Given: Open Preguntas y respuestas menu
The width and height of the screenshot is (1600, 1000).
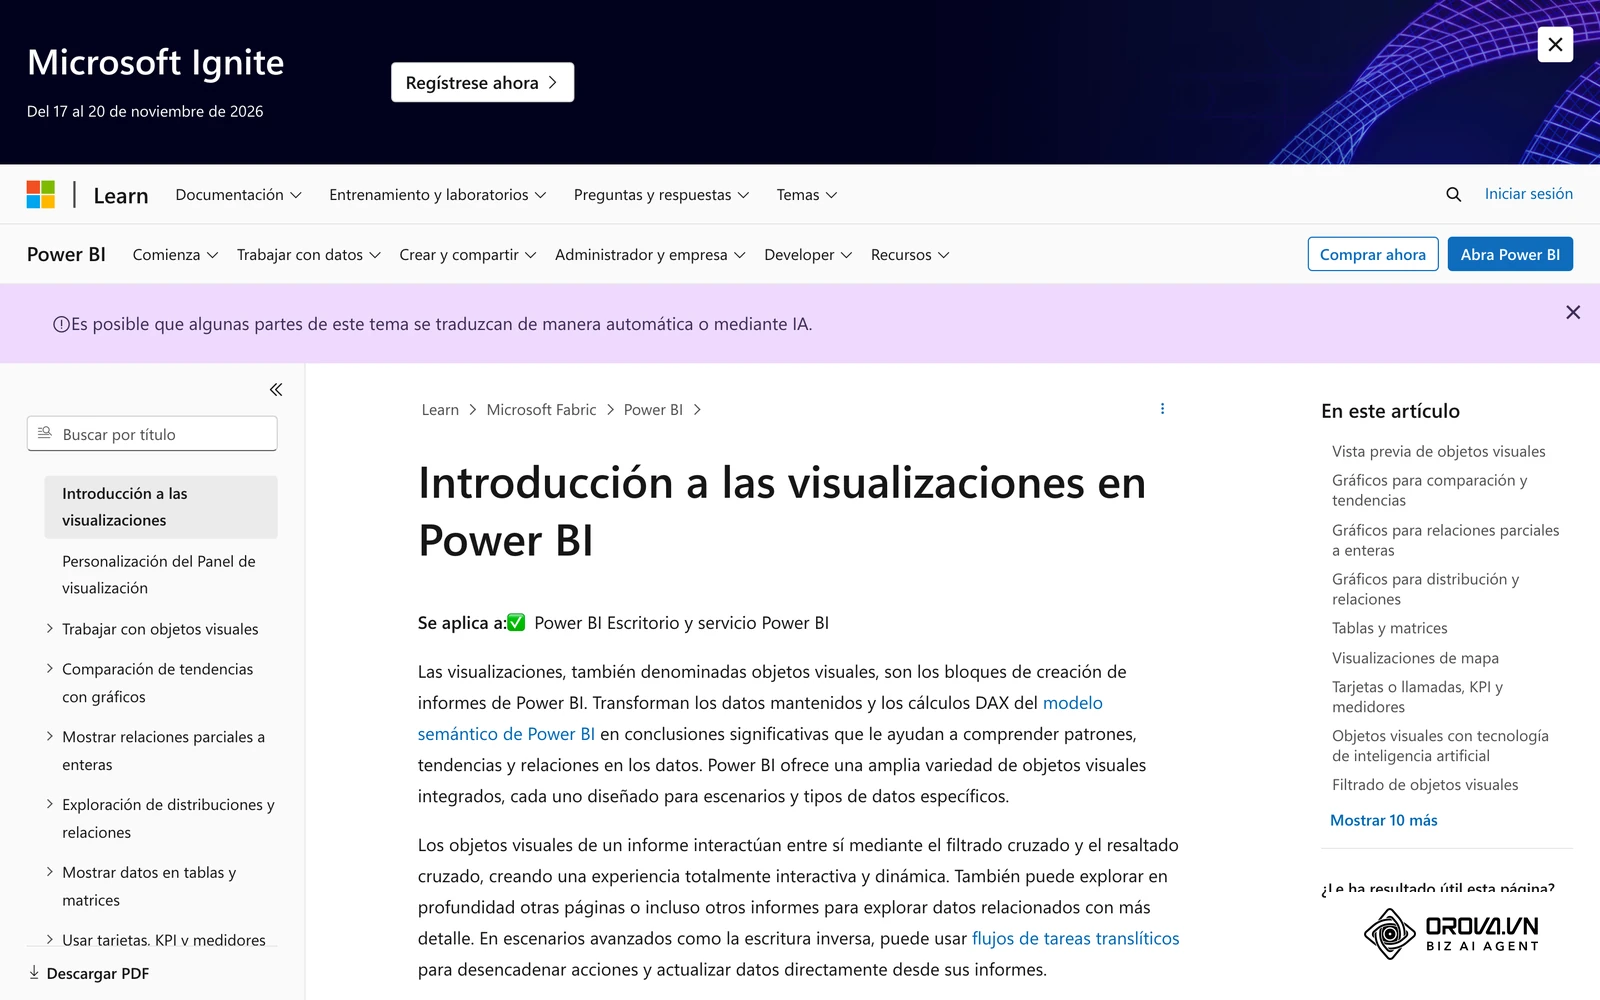Looking at the screenshot, I should [x=662, y=194].
